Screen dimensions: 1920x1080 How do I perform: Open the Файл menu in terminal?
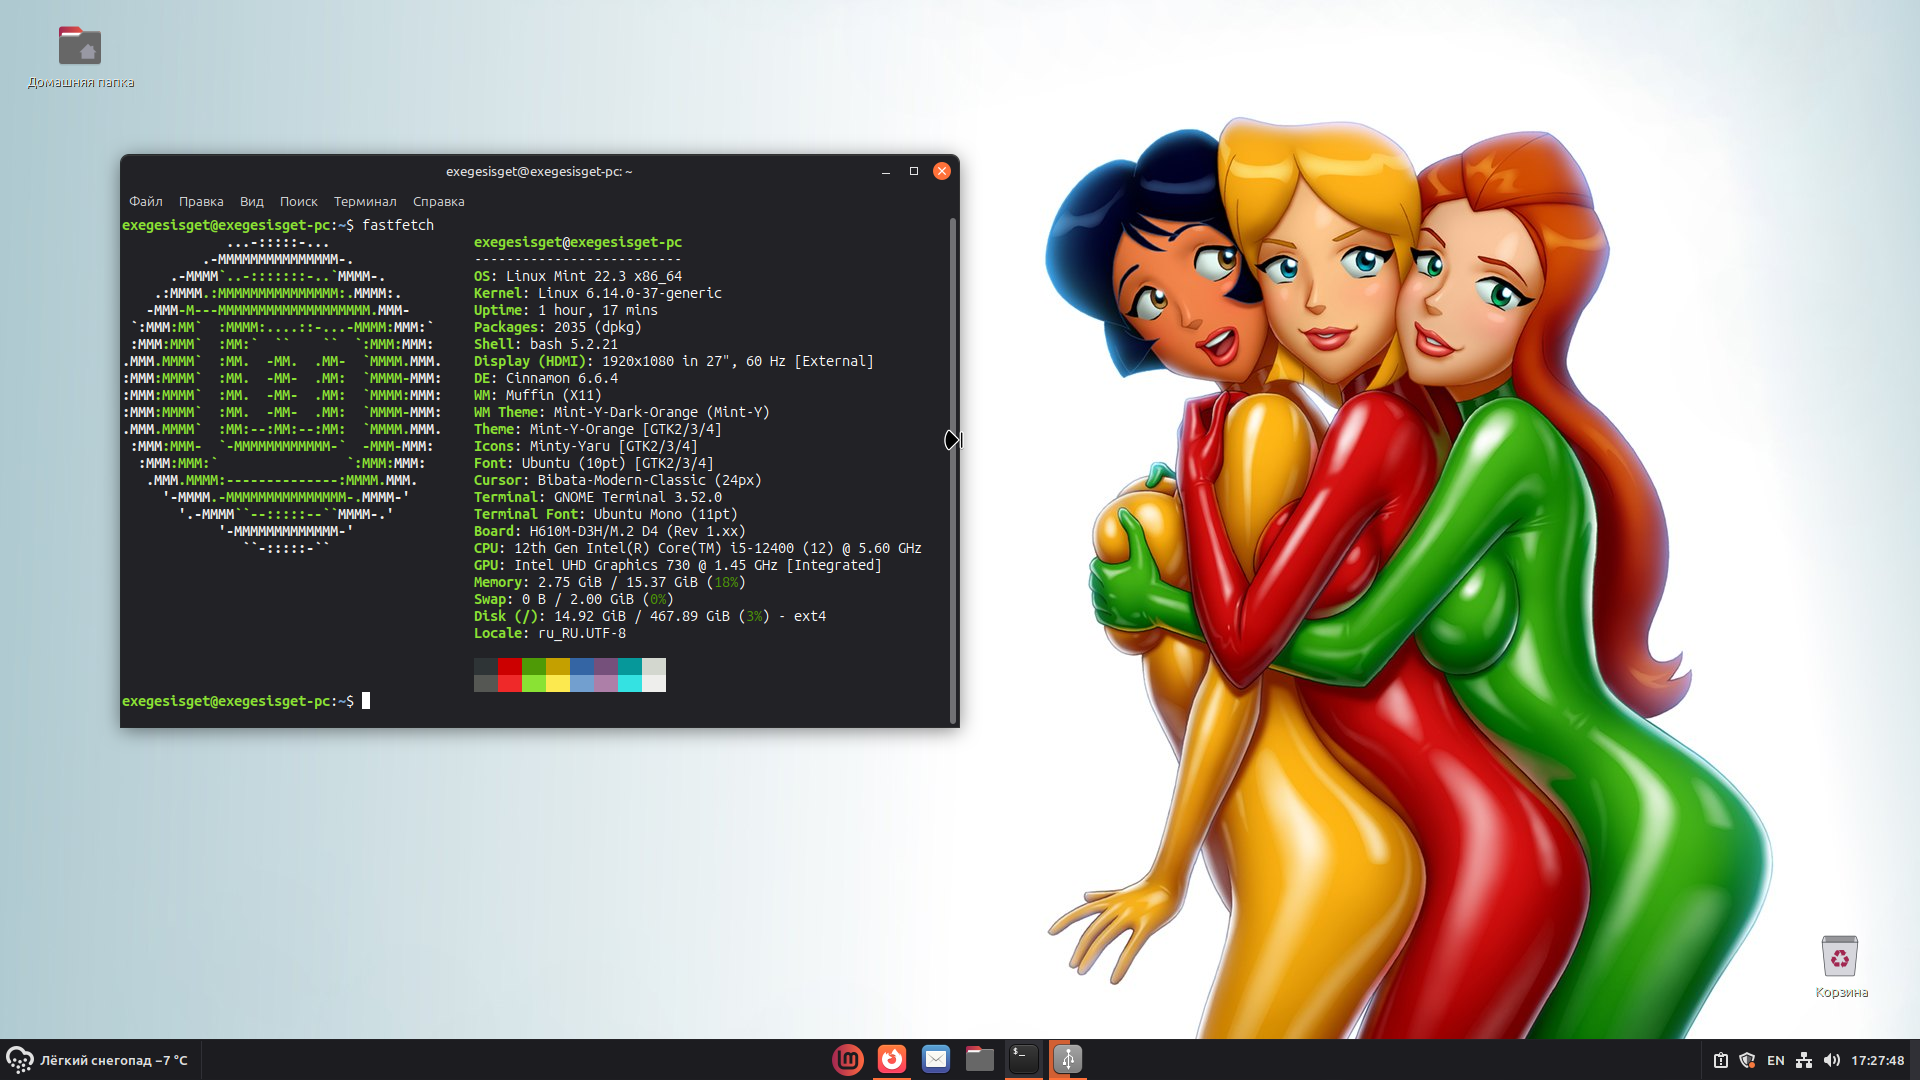tap(146, 201)
